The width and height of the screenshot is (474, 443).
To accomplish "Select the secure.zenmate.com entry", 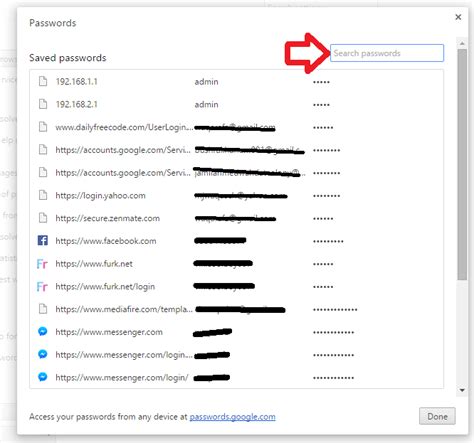I will click(236, 218).
